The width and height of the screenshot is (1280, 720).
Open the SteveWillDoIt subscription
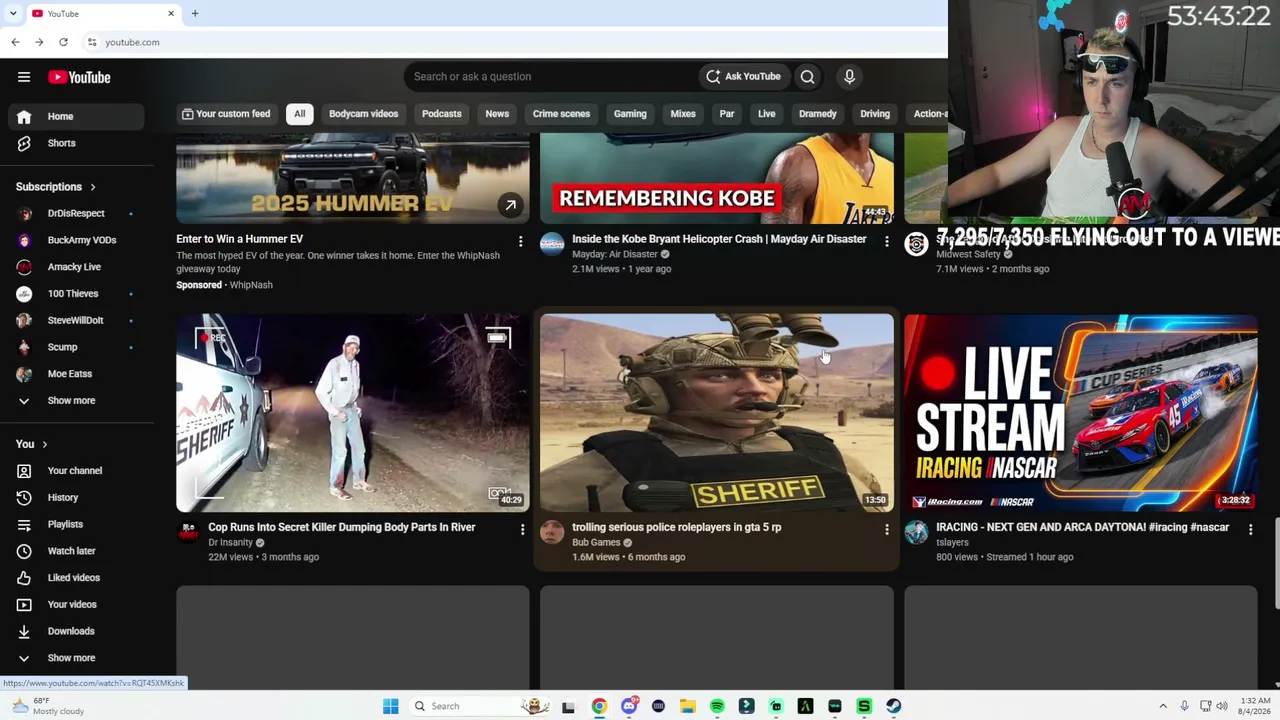tap(76, 320)
